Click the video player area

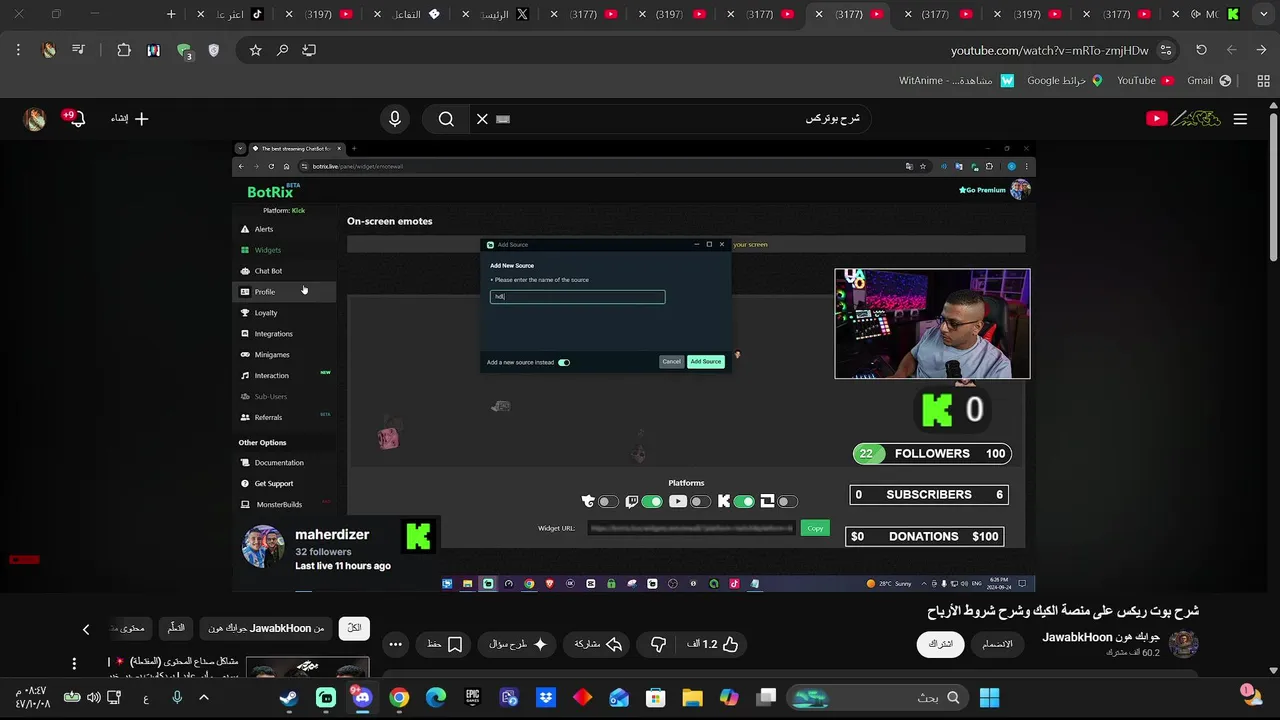coord(634,366)
